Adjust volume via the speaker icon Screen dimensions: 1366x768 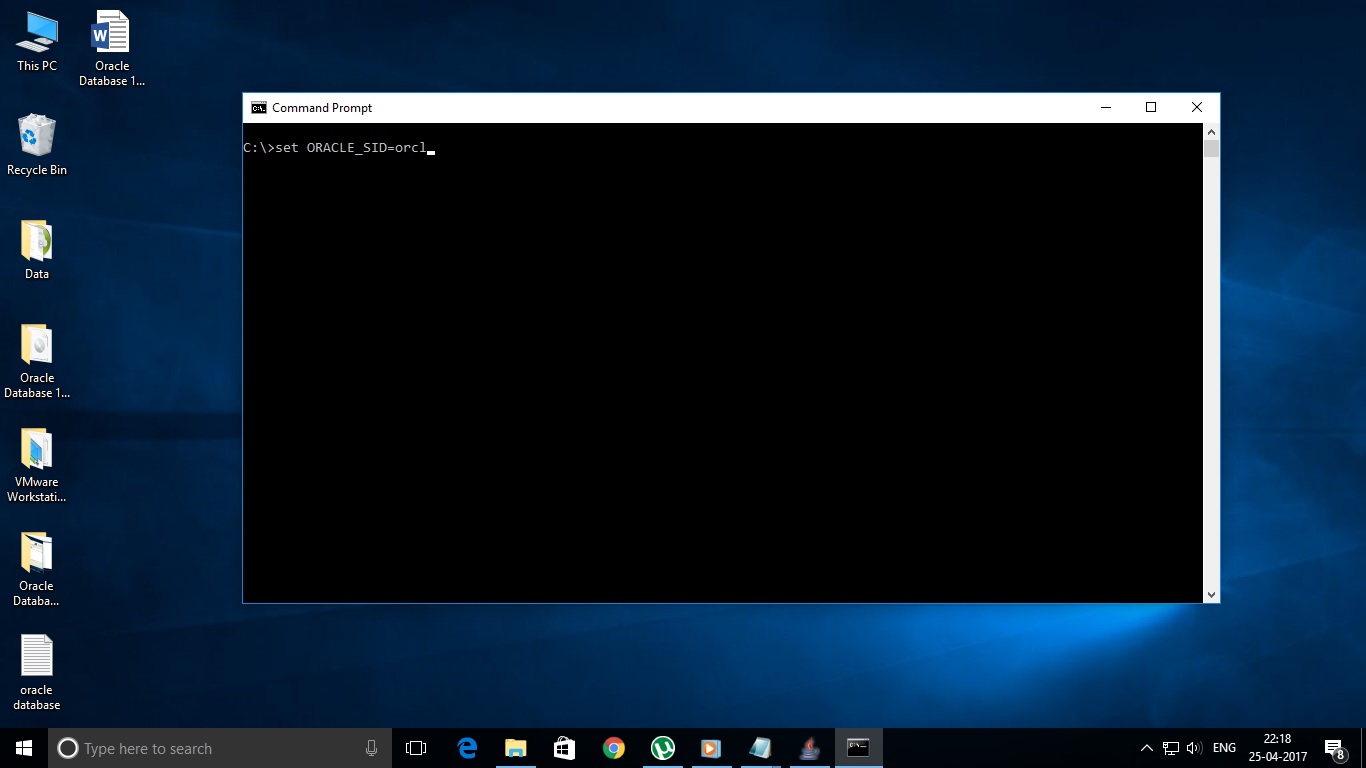point(1193,748)
